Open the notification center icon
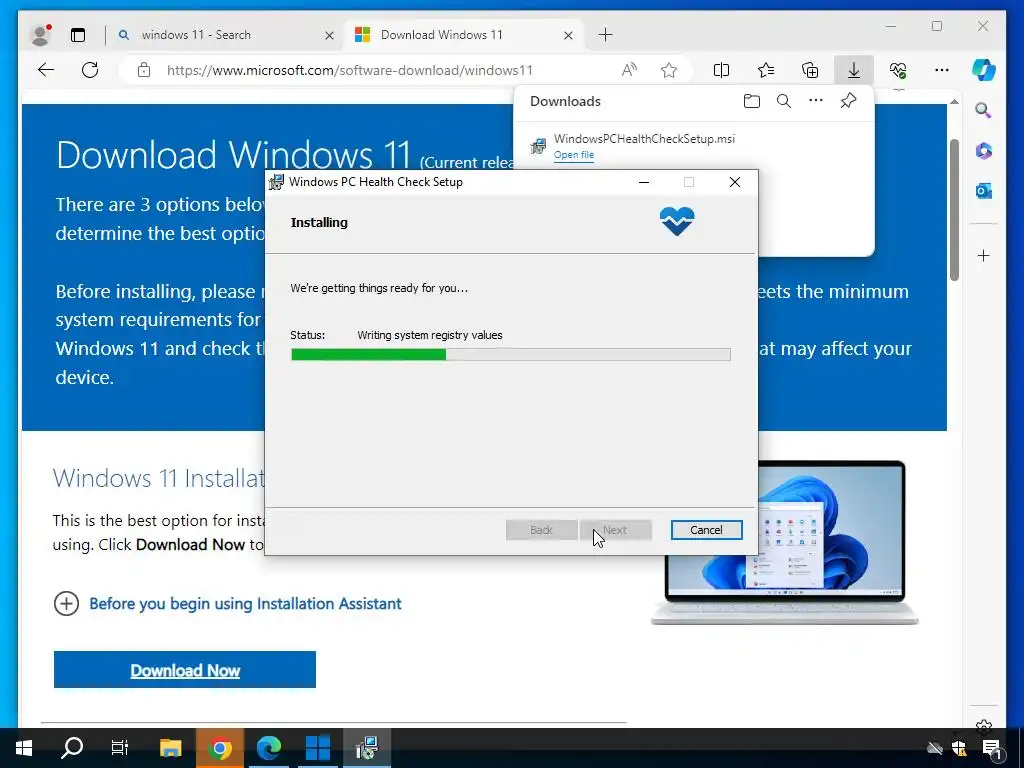Image resolution: width=1024 pixels, height=768 pixels. (x=993, y=749)
